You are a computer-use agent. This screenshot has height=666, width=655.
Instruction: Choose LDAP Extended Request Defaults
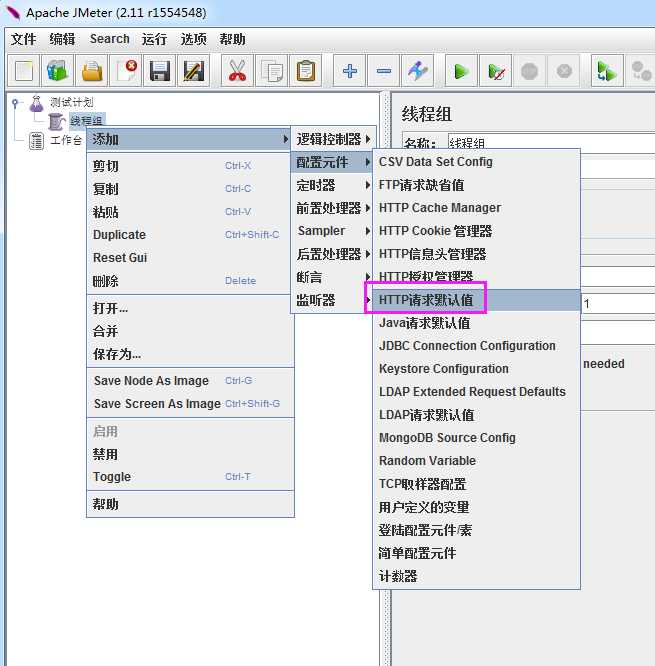(476, 392)
